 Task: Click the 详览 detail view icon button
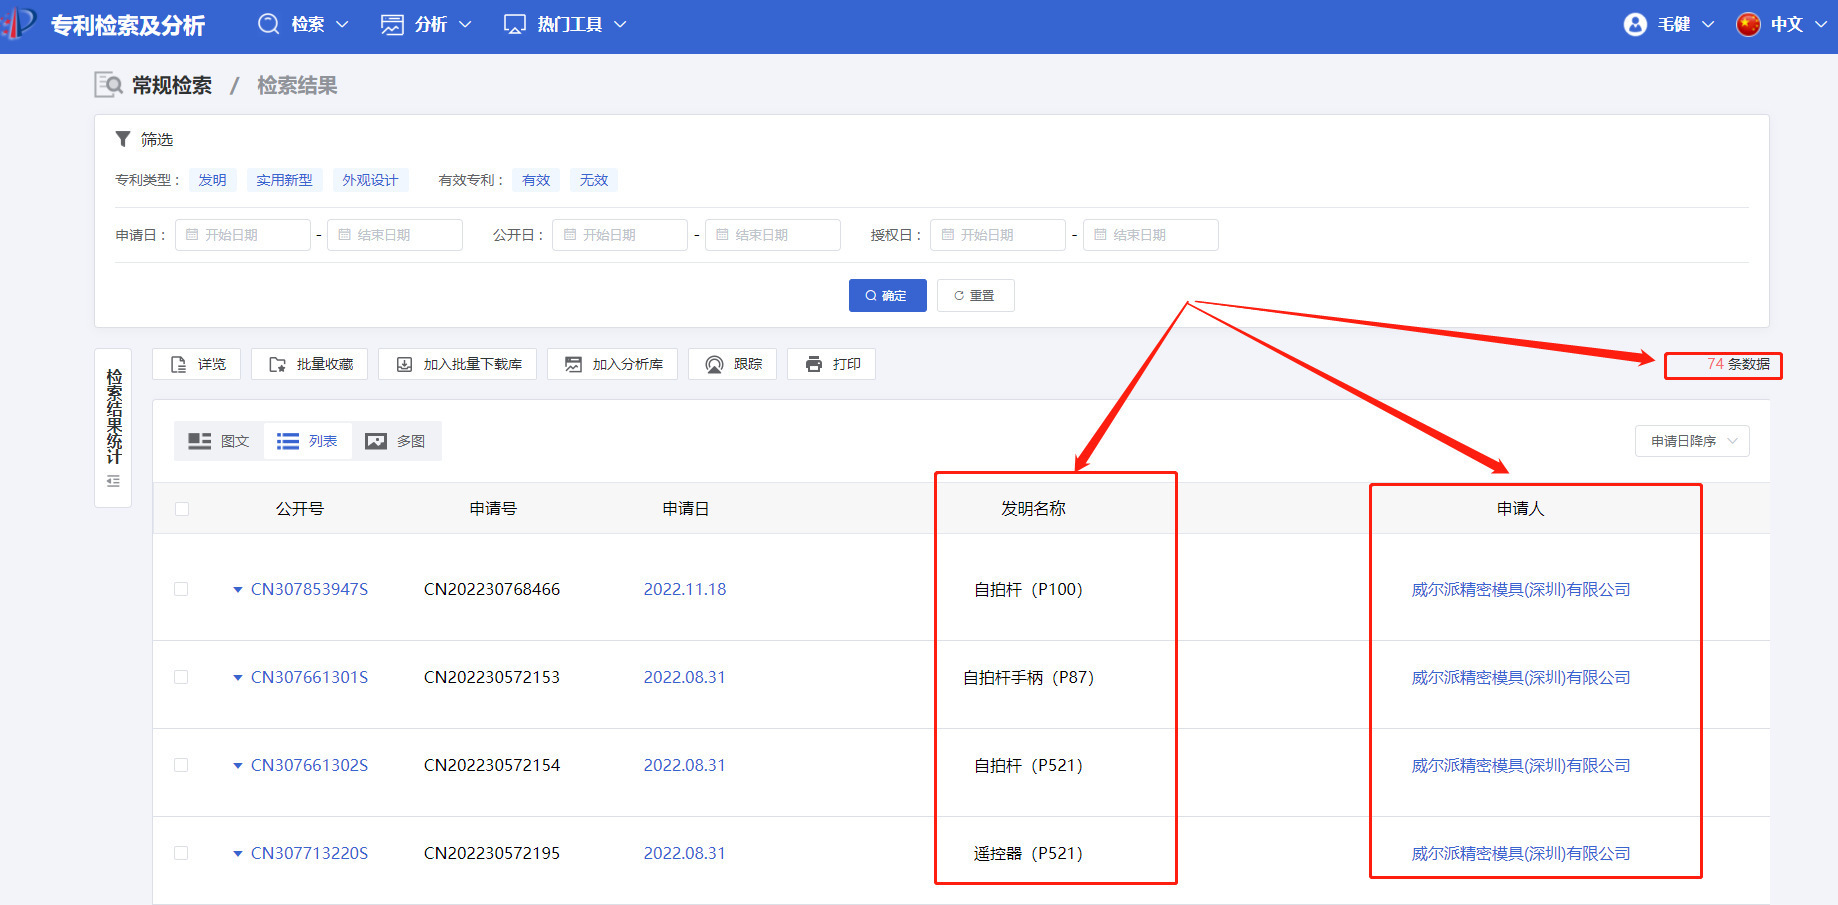point(196,364)
